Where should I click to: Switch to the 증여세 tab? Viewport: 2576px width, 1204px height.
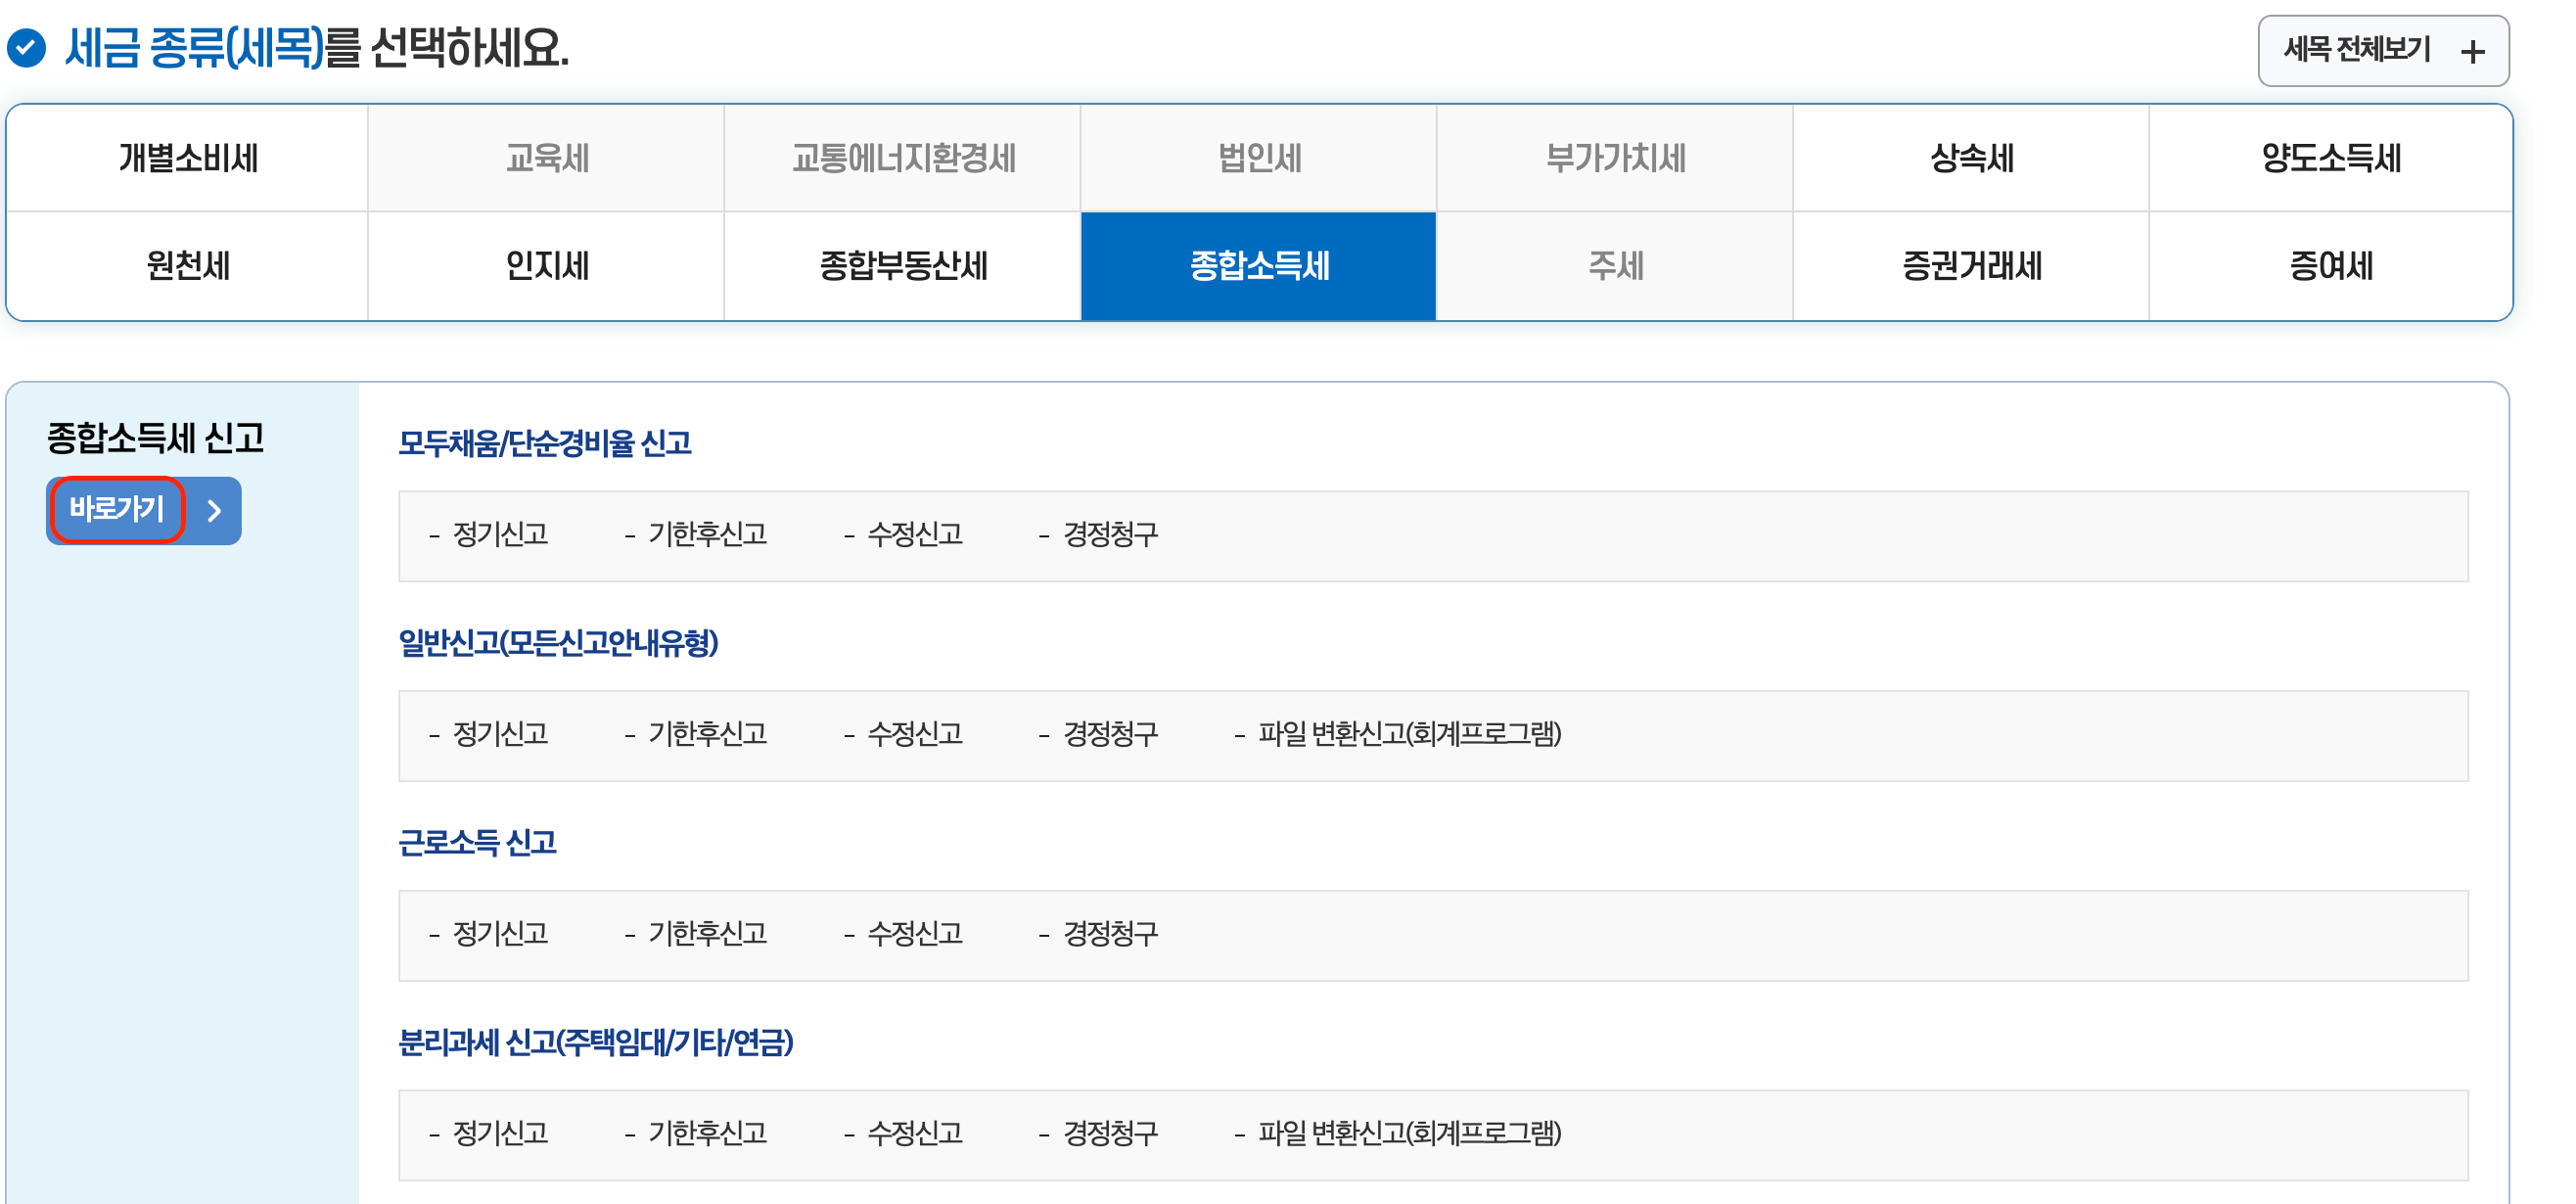click(2330, 266)
